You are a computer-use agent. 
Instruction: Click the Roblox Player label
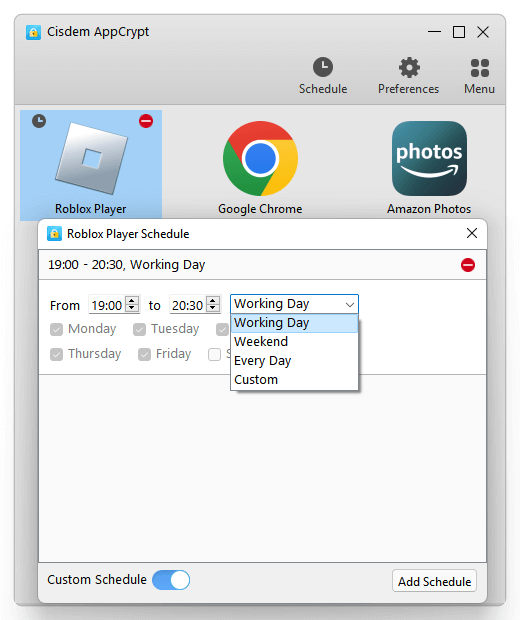(91, 209)
